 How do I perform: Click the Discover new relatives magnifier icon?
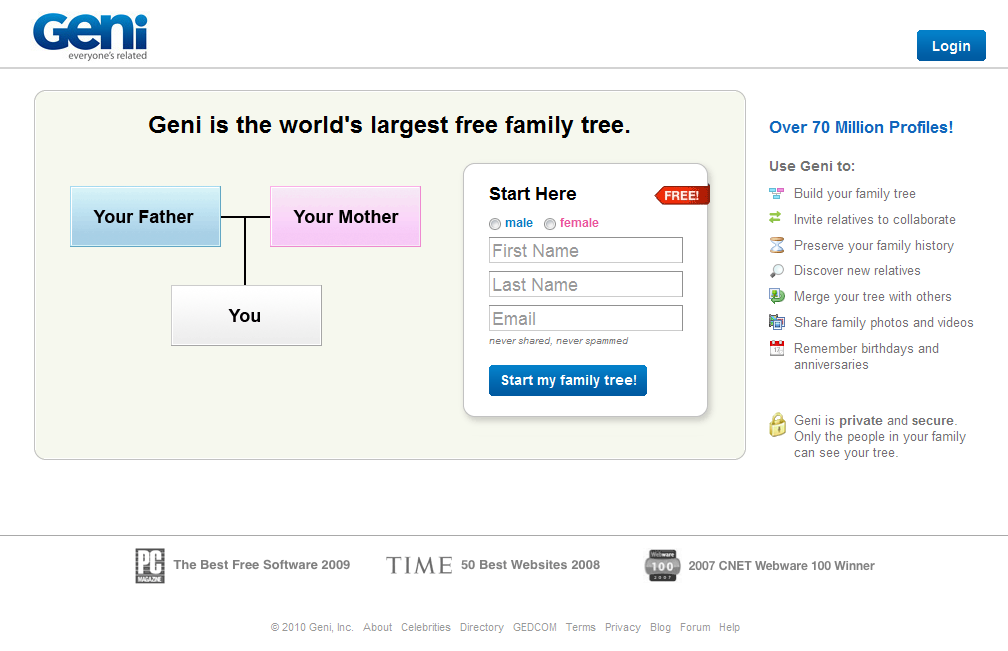click(x=776, y=270)
